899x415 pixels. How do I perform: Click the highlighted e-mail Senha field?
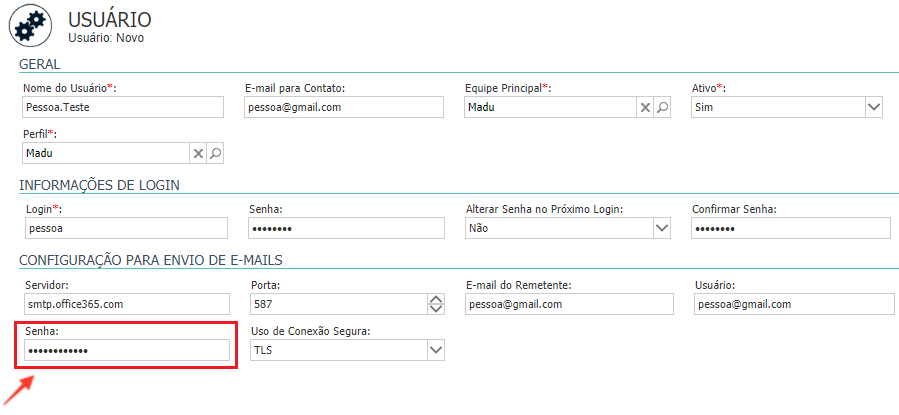[x=126, y=350]
